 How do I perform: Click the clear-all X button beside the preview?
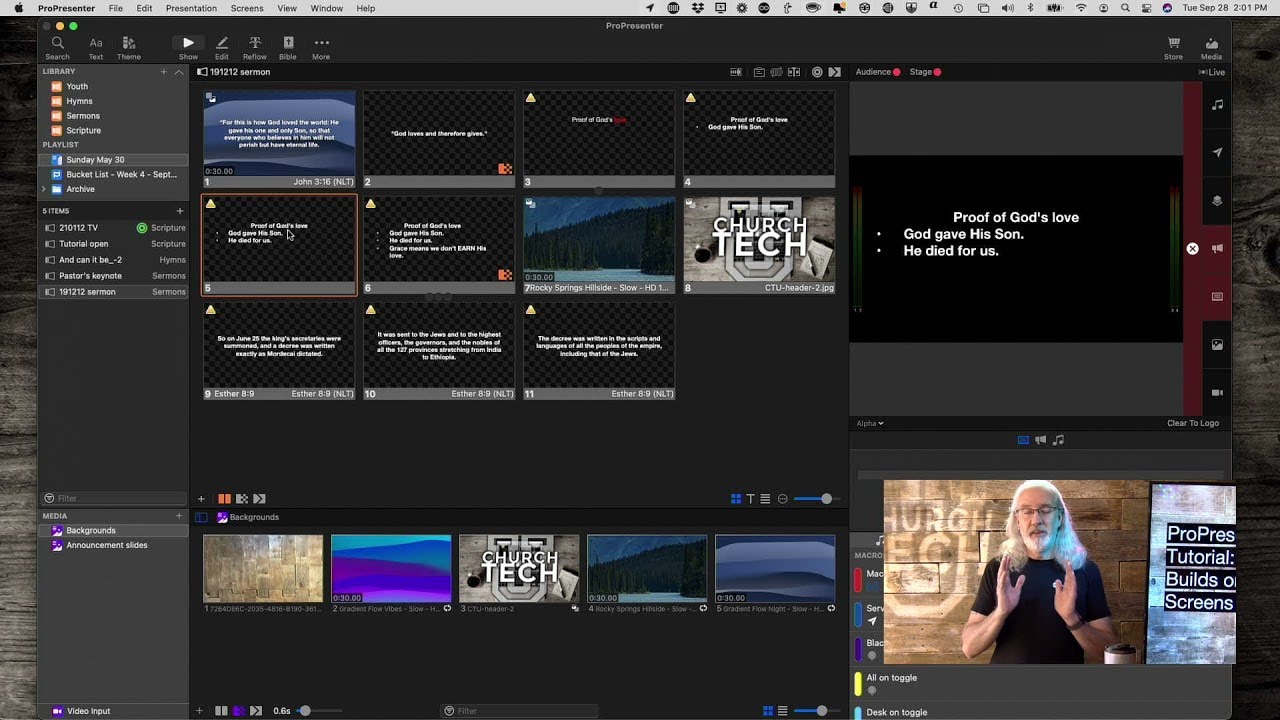[x=1192, y=248]
